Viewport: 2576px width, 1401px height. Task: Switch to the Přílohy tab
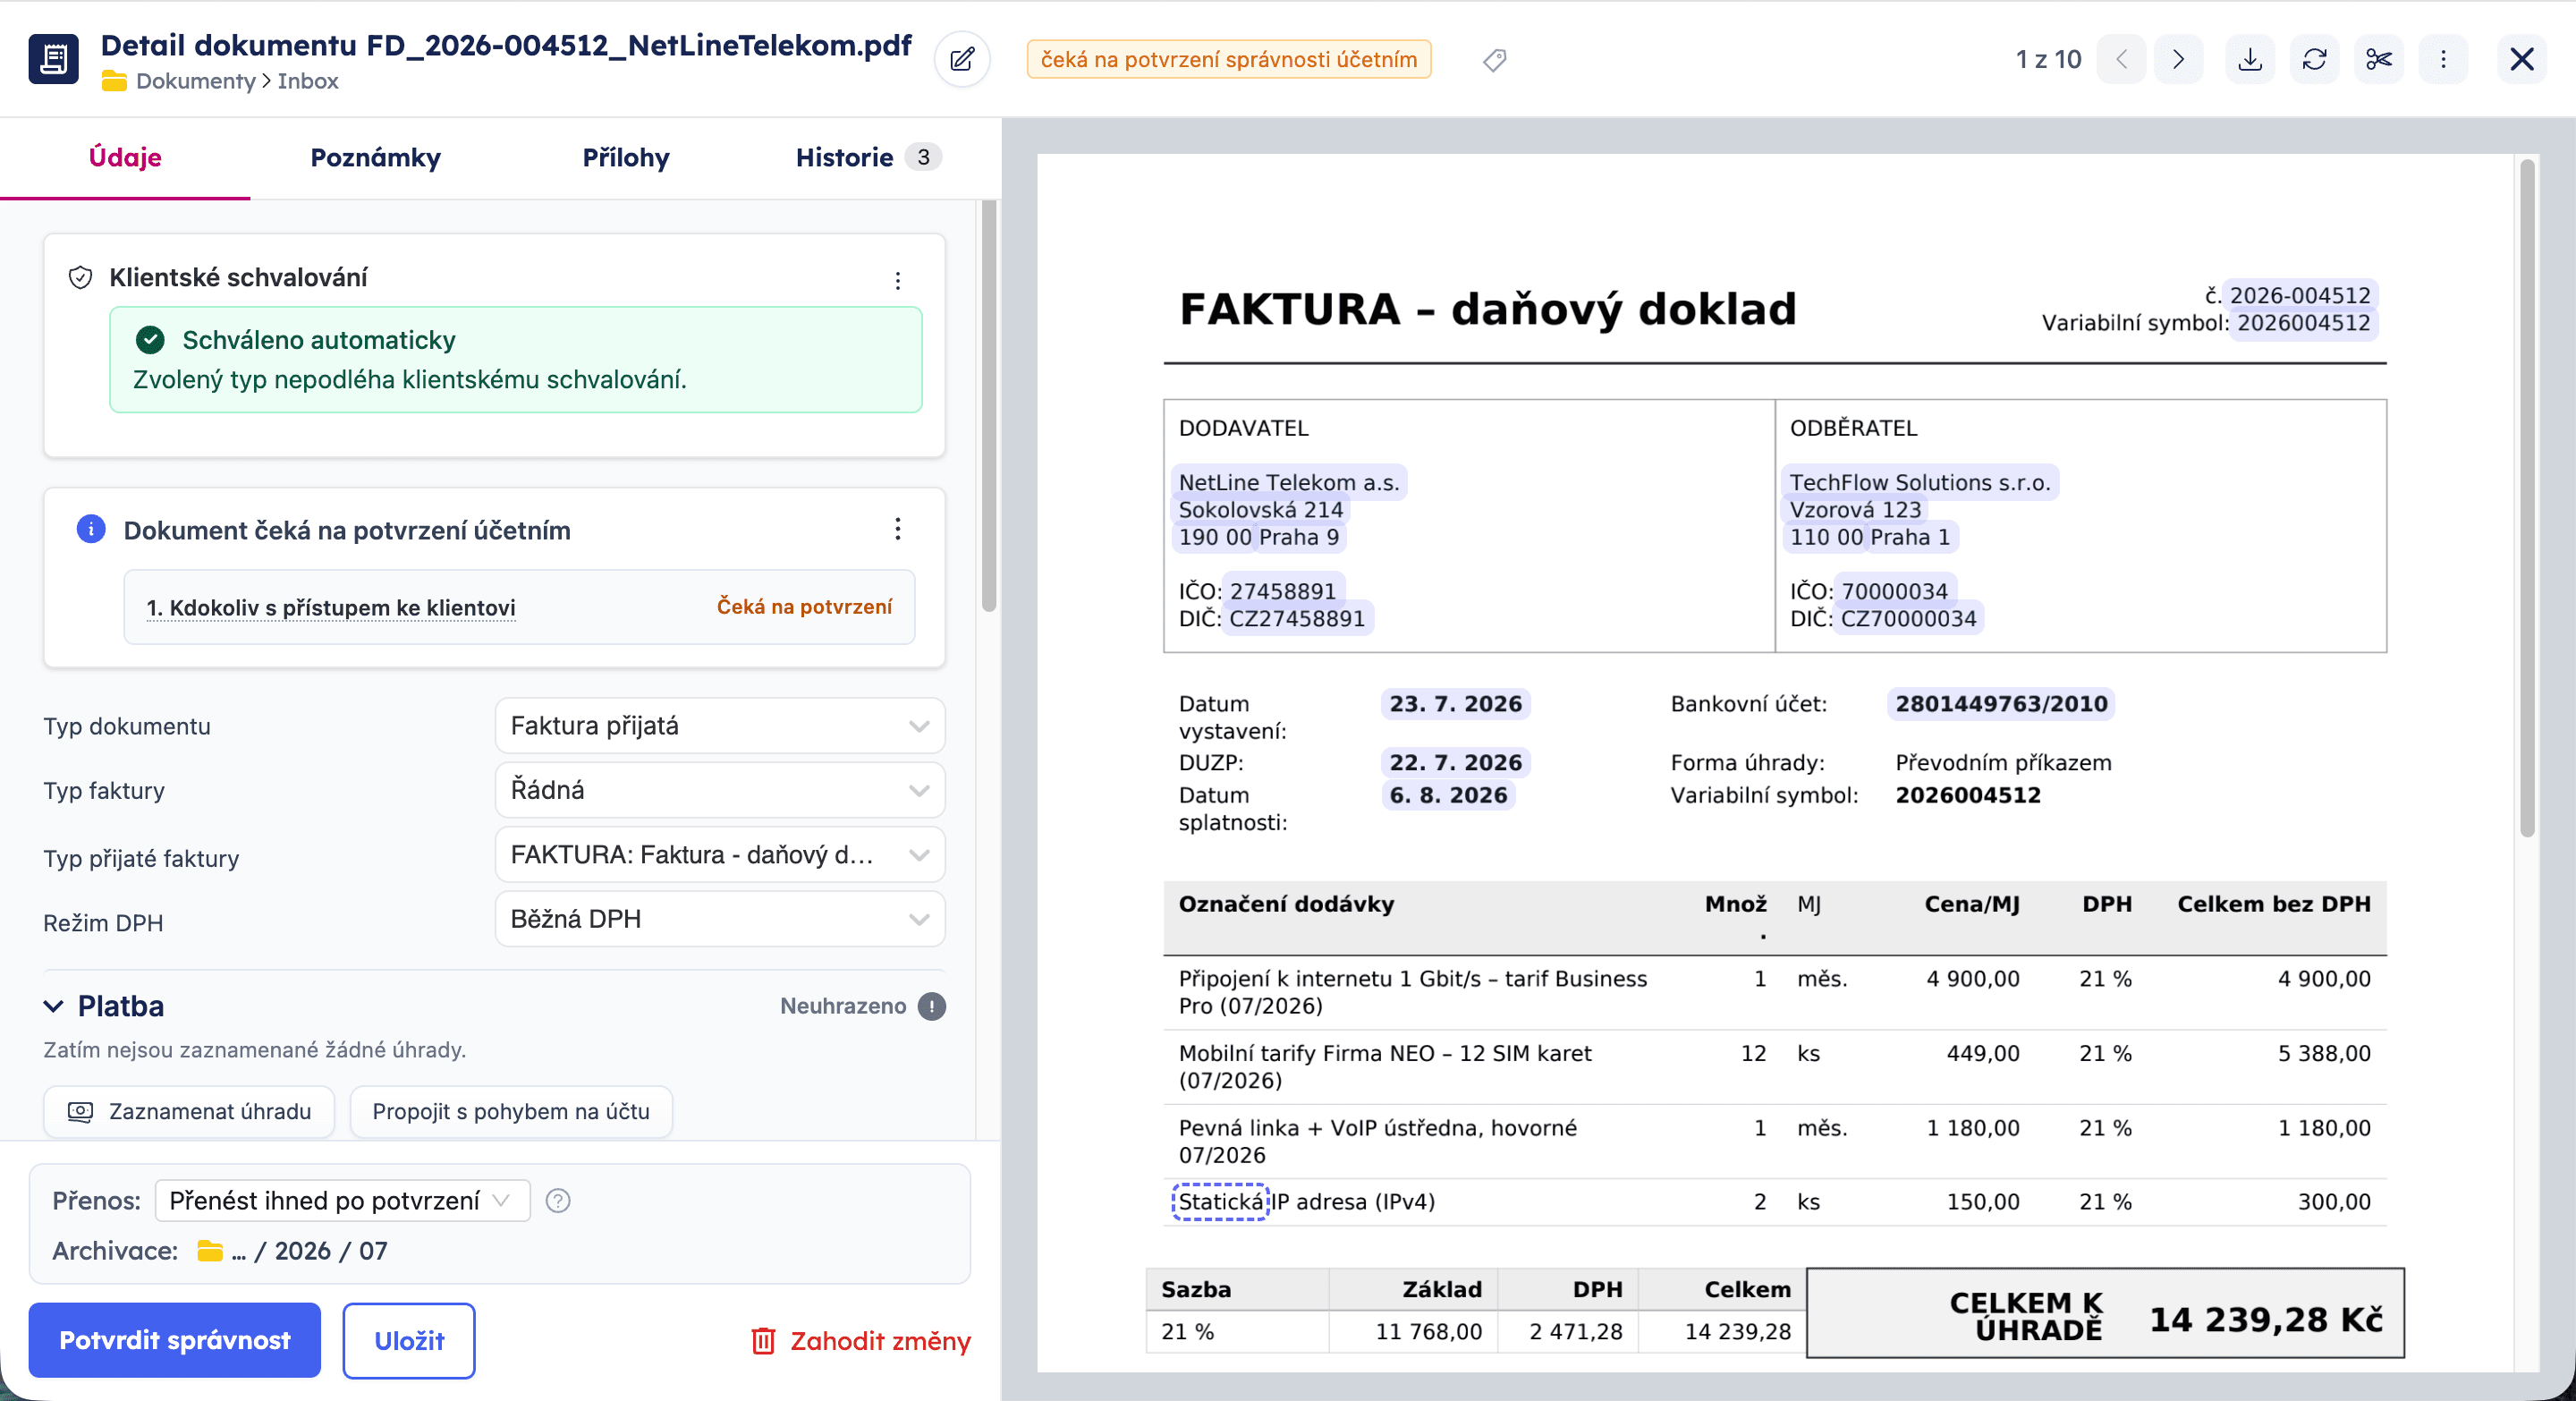pyautogui.click(x=626, y=157)
